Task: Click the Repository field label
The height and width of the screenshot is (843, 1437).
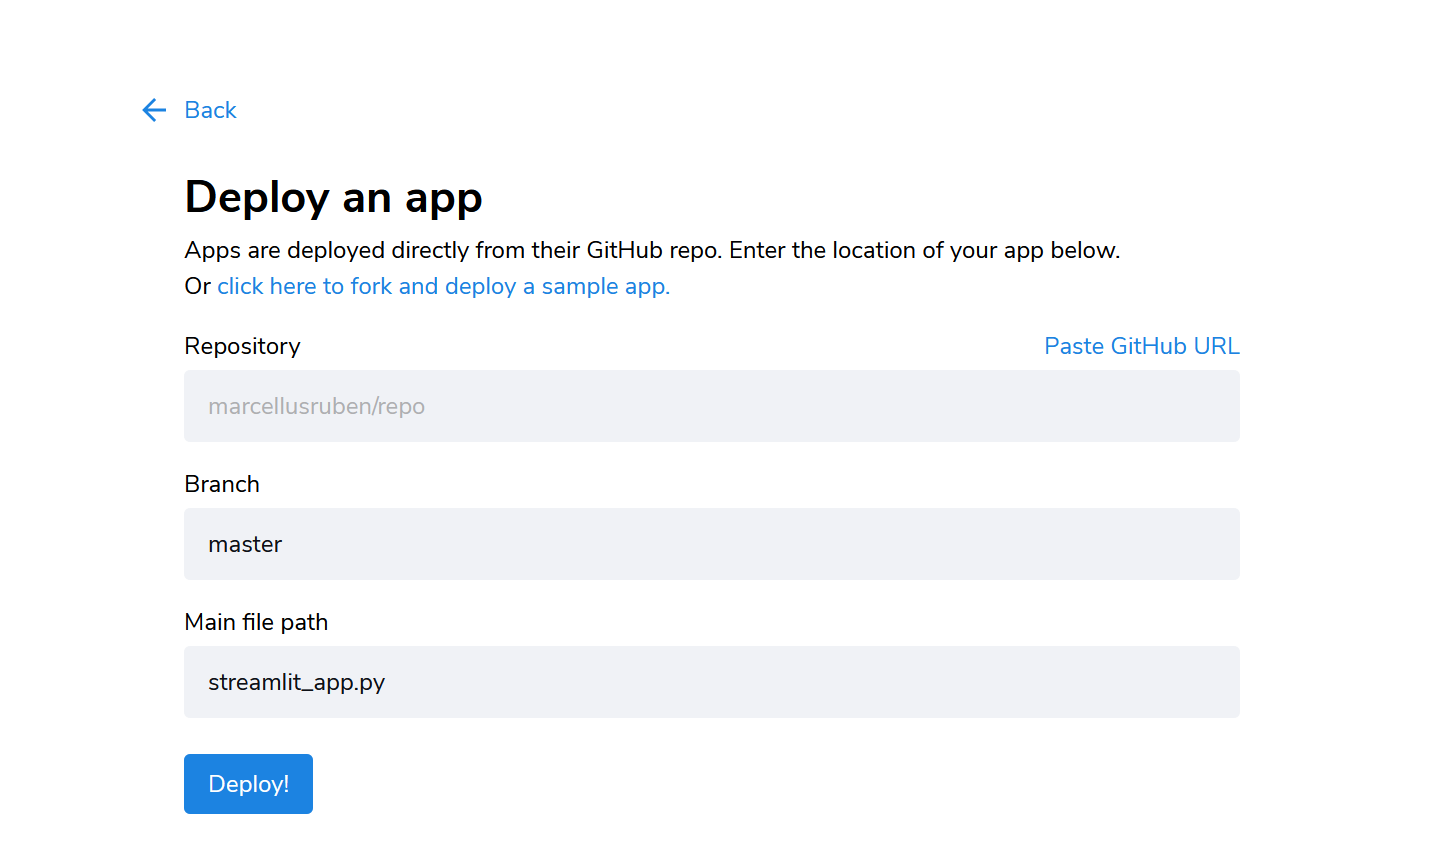Action: (242, 347)
